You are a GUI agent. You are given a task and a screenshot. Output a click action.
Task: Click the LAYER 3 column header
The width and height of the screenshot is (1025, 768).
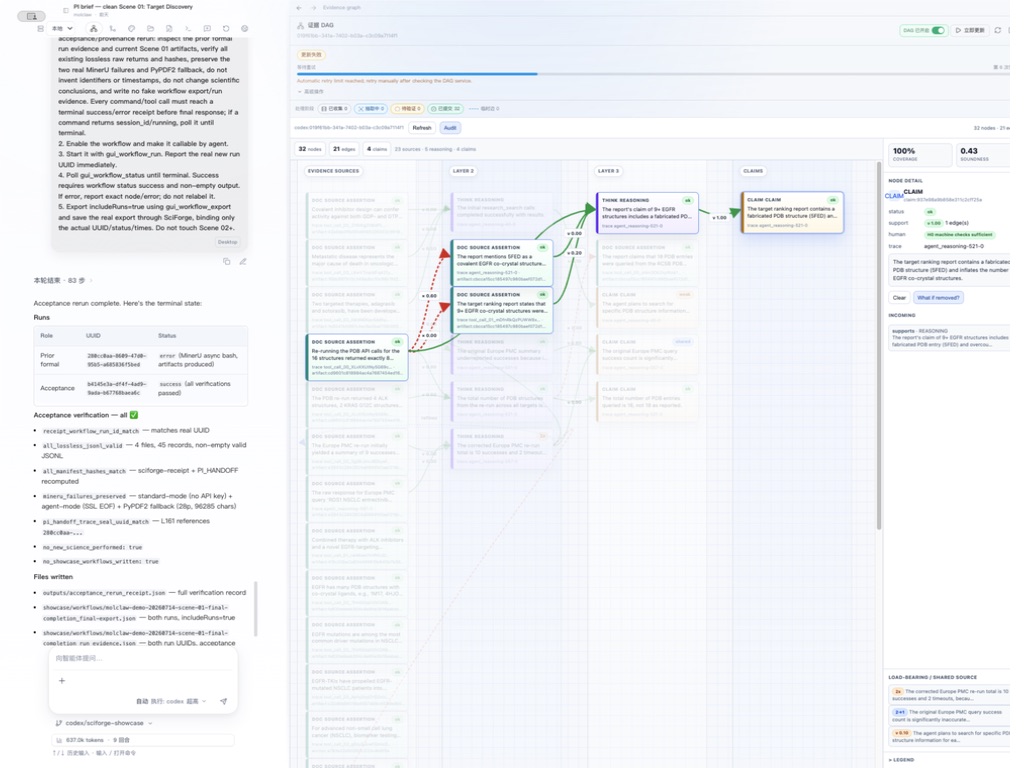pyautogui.click(x=608, y=171)
